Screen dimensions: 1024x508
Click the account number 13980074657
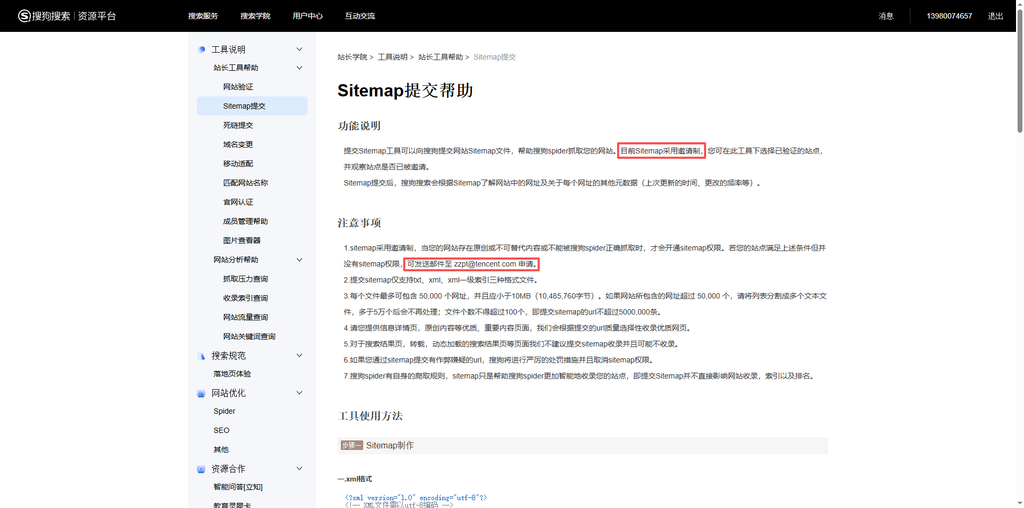click(949, 16)
